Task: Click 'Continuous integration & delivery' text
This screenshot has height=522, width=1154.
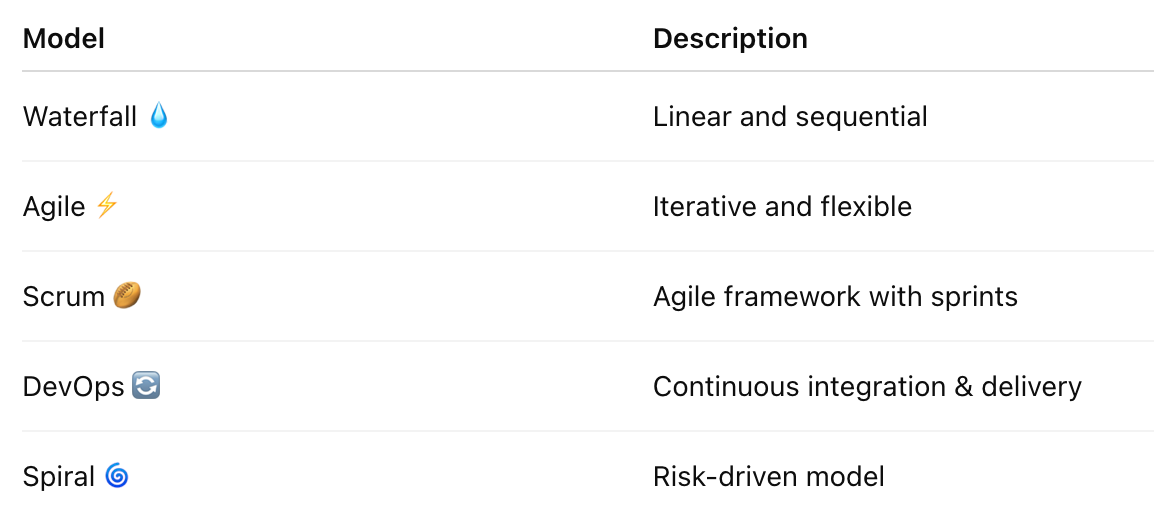Action: pos(867,387)
